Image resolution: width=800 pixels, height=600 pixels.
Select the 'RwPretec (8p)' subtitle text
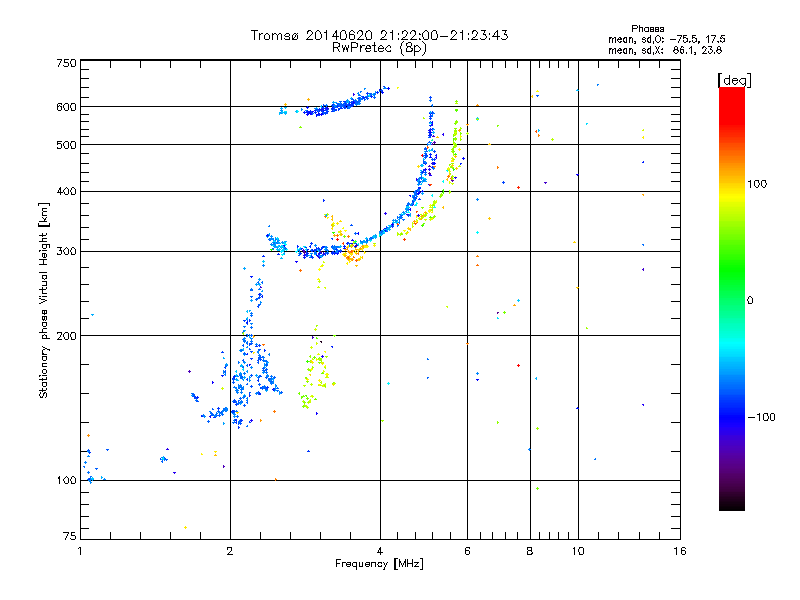click(379, 48)
